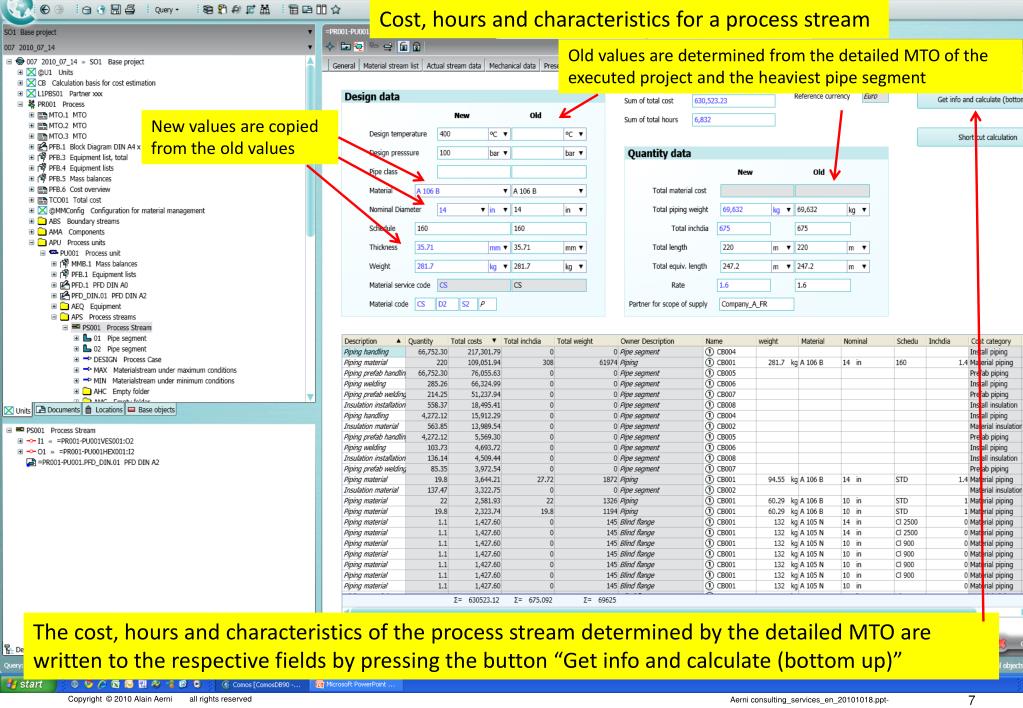Open the New total piping weight kg dropdown
The height and width of the screenshot is (708, 1023).
[x=788, y=209]
